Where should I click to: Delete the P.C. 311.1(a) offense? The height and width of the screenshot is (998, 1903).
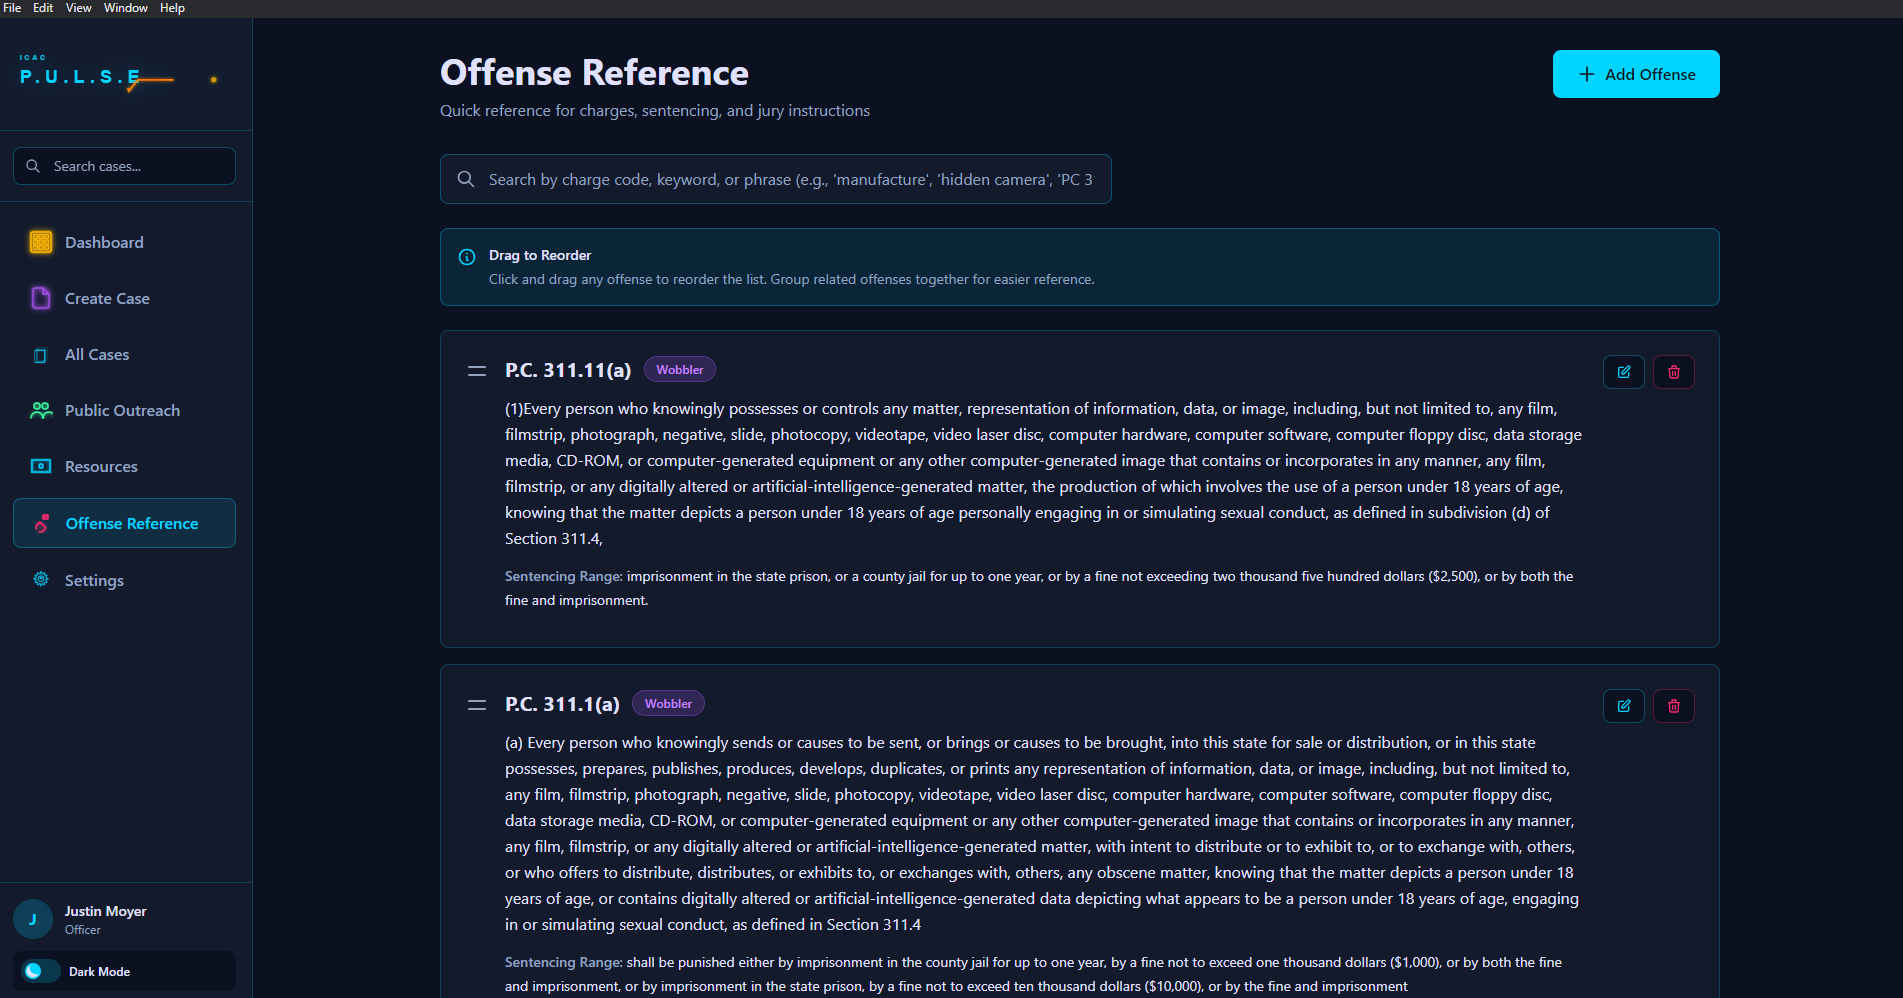(x=1673, y=706)
